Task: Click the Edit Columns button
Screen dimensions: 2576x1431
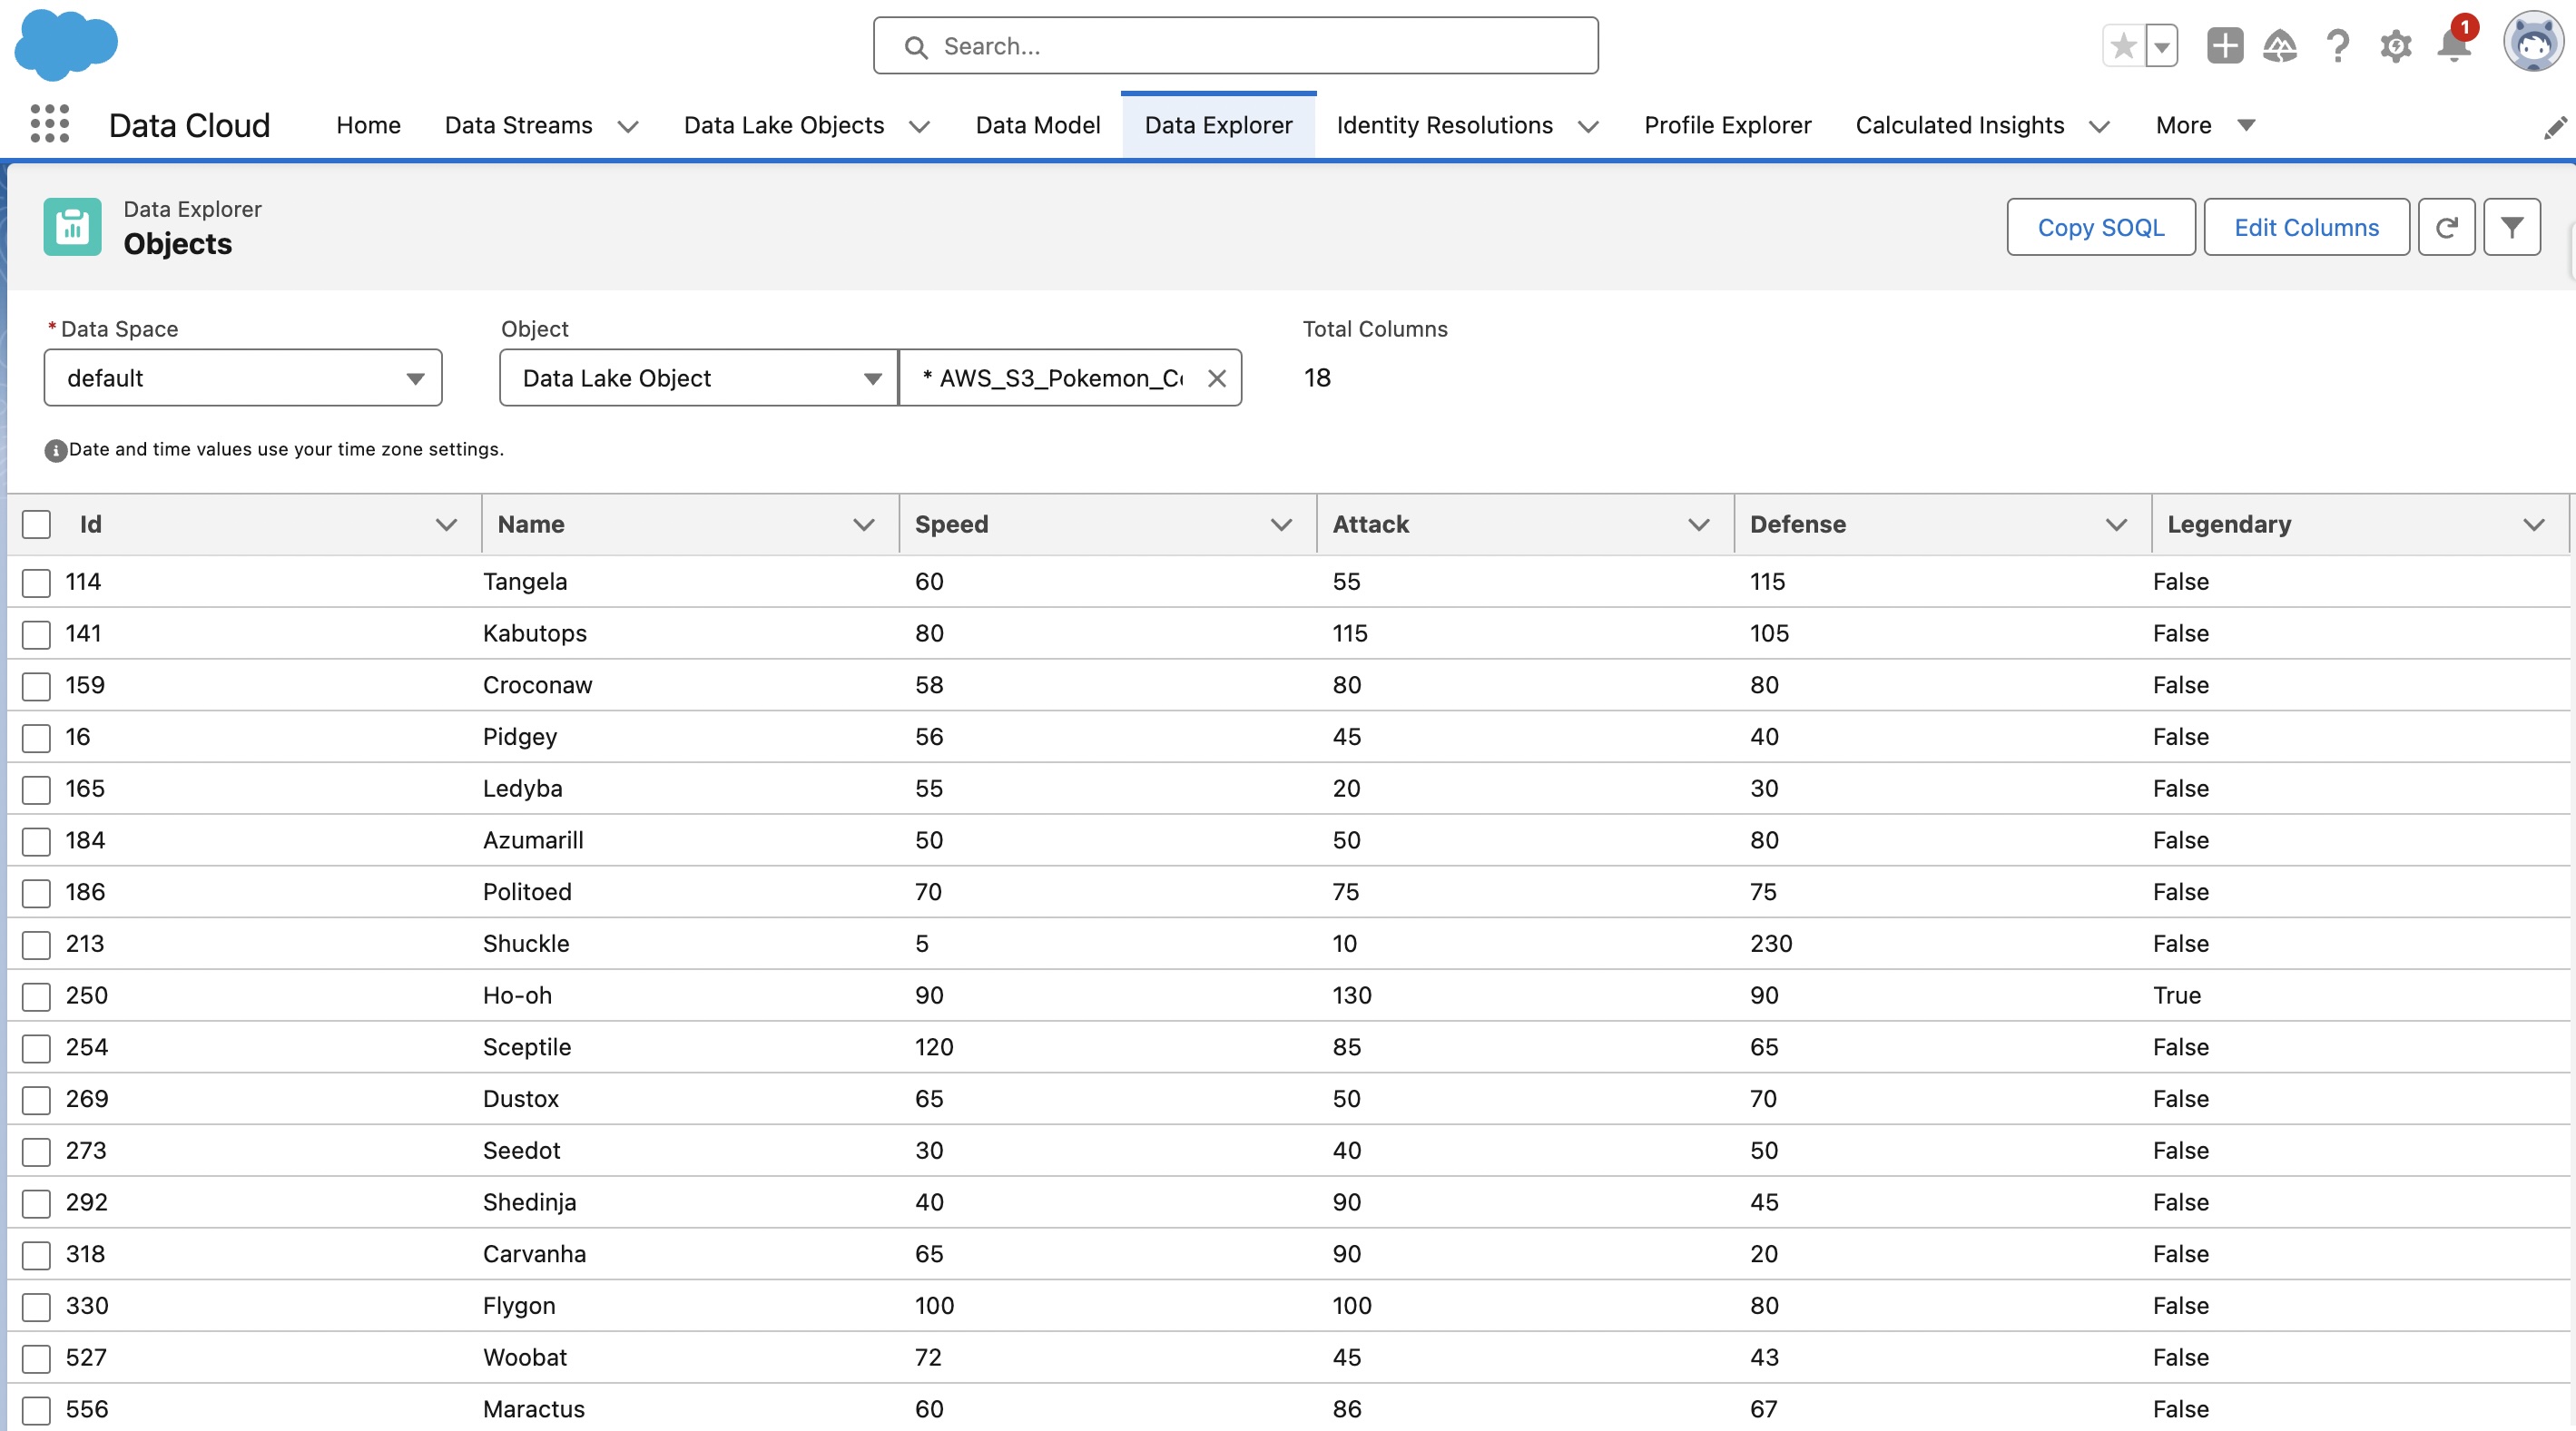Action: pyautogui.click(x=2306, y=227)
